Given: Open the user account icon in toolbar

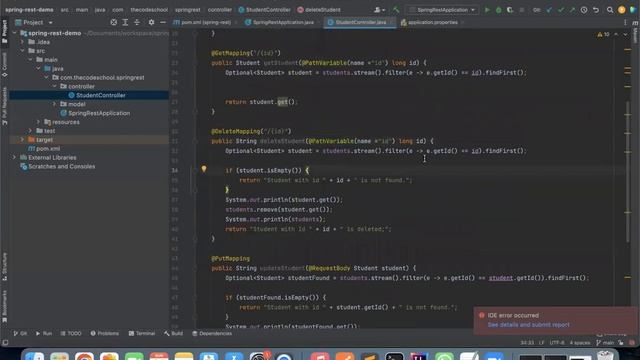Looking at the screenshot, I should (x=379, y=10).
